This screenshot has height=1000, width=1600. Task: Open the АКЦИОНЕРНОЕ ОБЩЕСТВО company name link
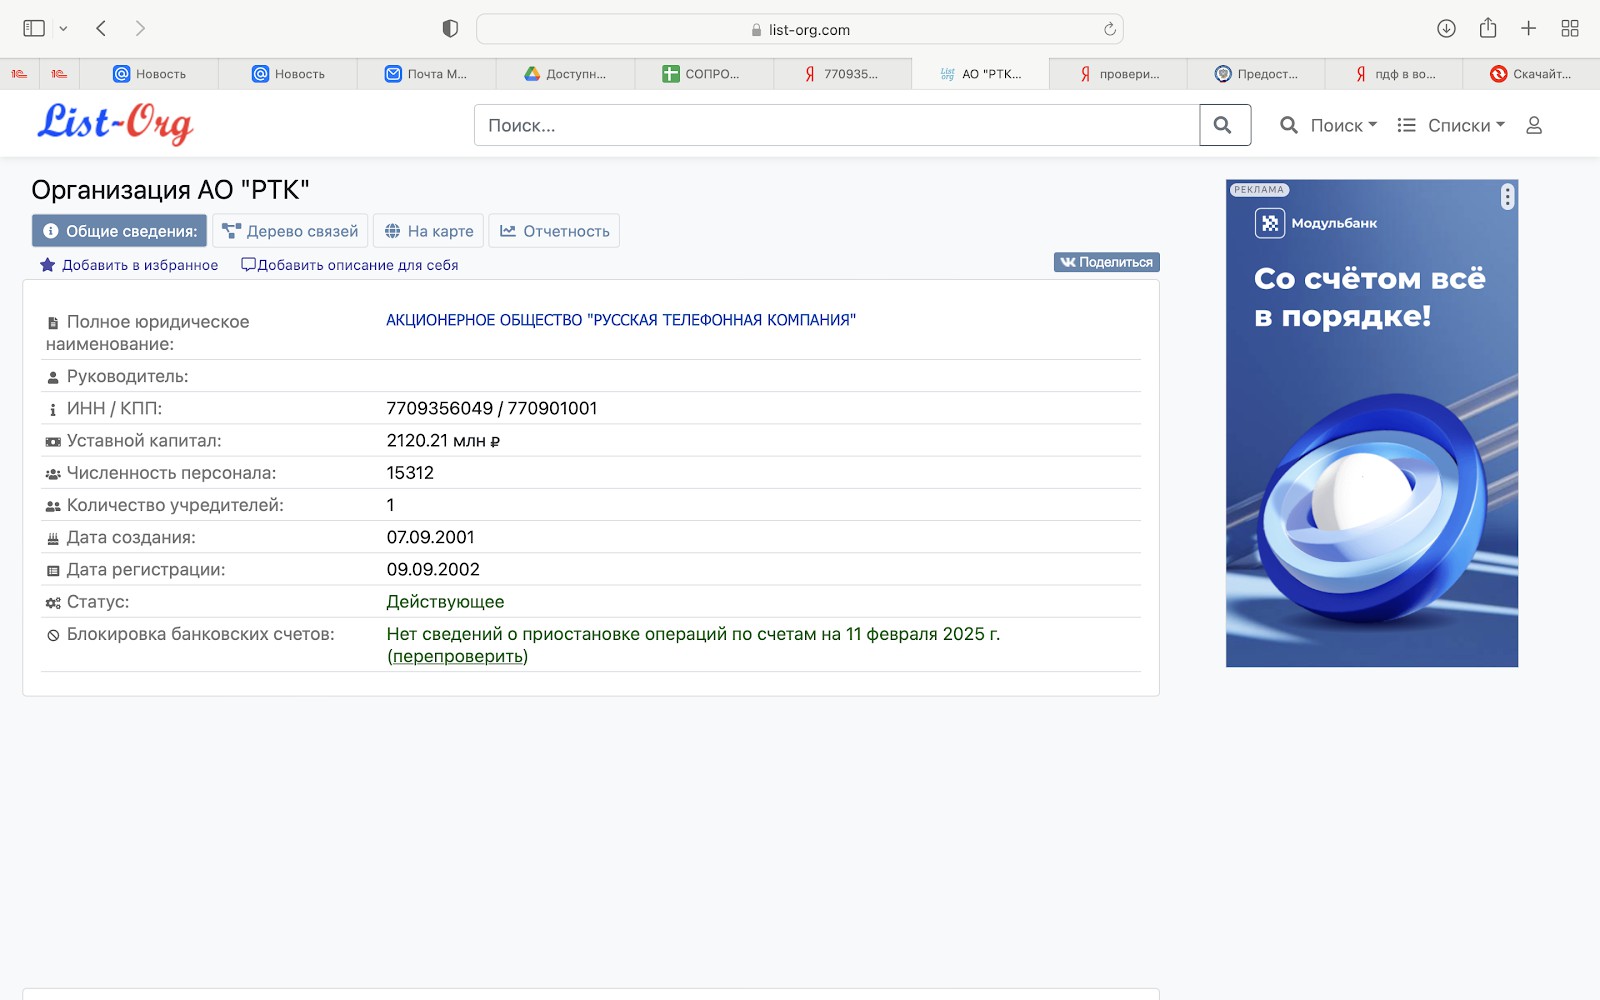pyautogui.click(x=620, y=320)
